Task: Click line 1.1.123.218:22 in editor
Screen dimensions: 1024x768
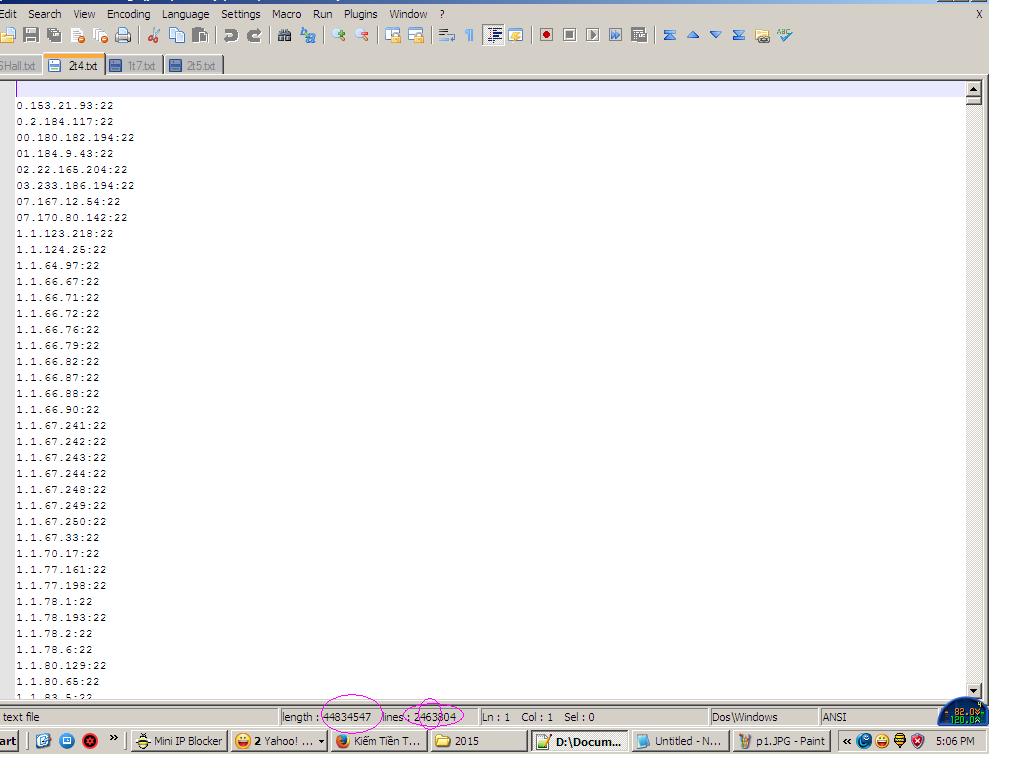Action: coord(65,234)
